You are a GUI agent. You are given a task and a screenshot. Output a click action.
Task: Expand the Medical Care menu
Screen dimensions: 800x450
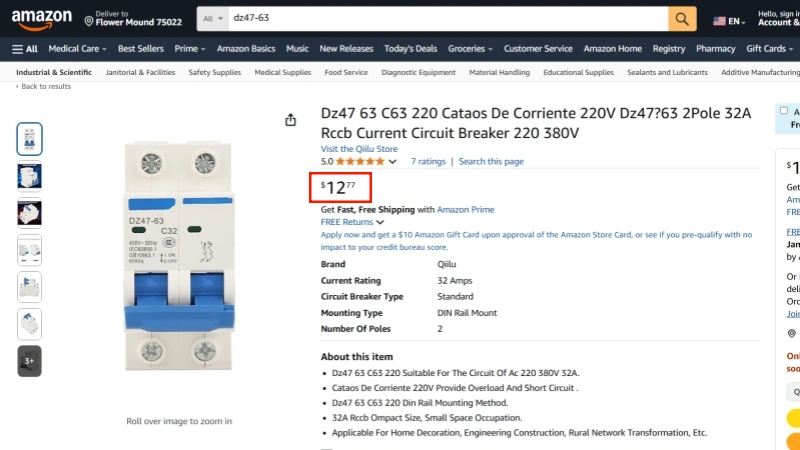[77, 48]
